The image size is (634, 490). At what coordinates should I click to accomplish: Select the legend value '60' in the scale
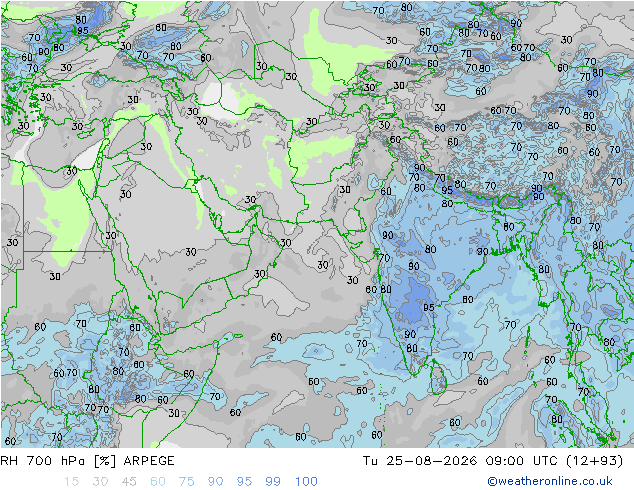pos(158,482)
